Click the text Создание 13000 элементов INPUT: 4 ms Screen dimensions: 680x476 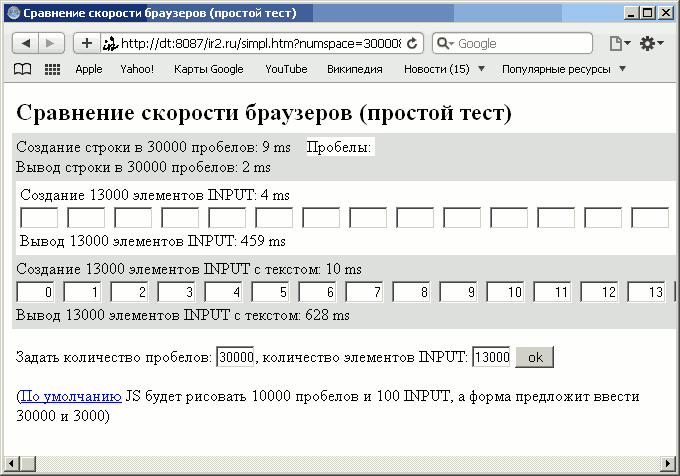(155, 195)
